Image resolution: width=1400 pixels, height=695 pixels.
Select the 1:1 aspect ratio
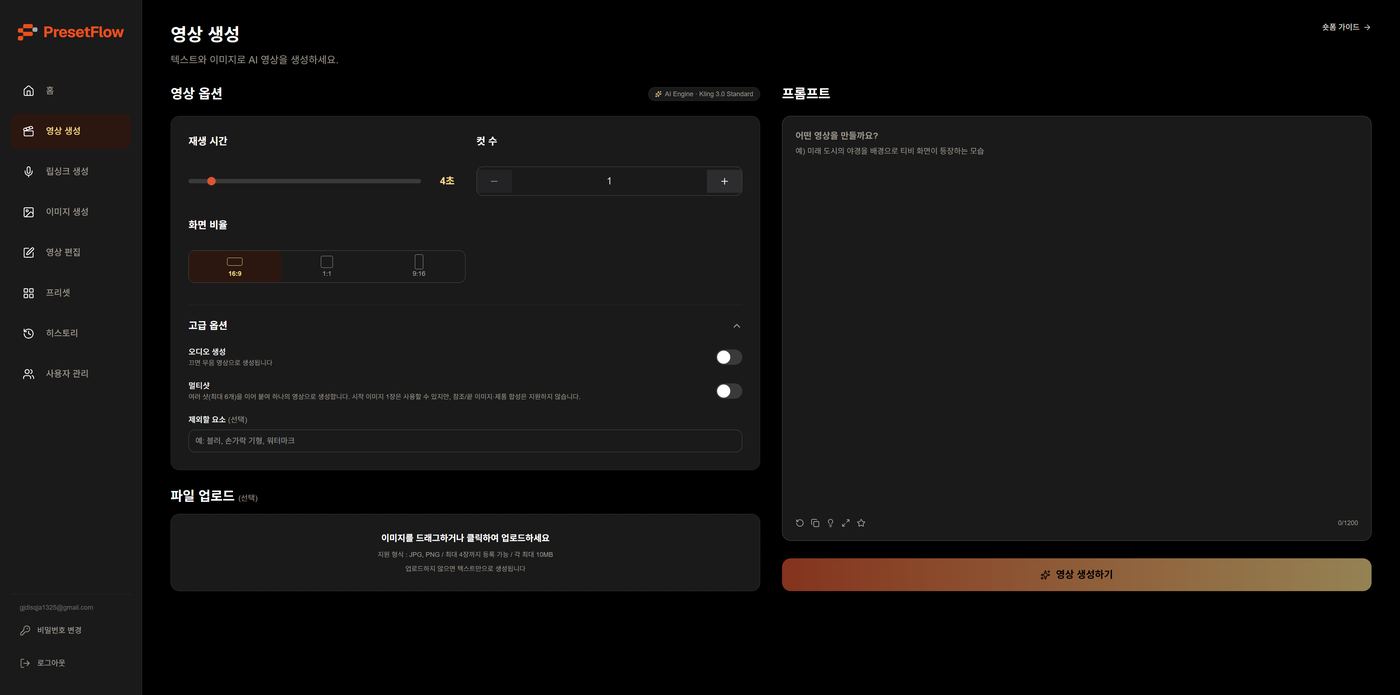(x=327, y=267)
